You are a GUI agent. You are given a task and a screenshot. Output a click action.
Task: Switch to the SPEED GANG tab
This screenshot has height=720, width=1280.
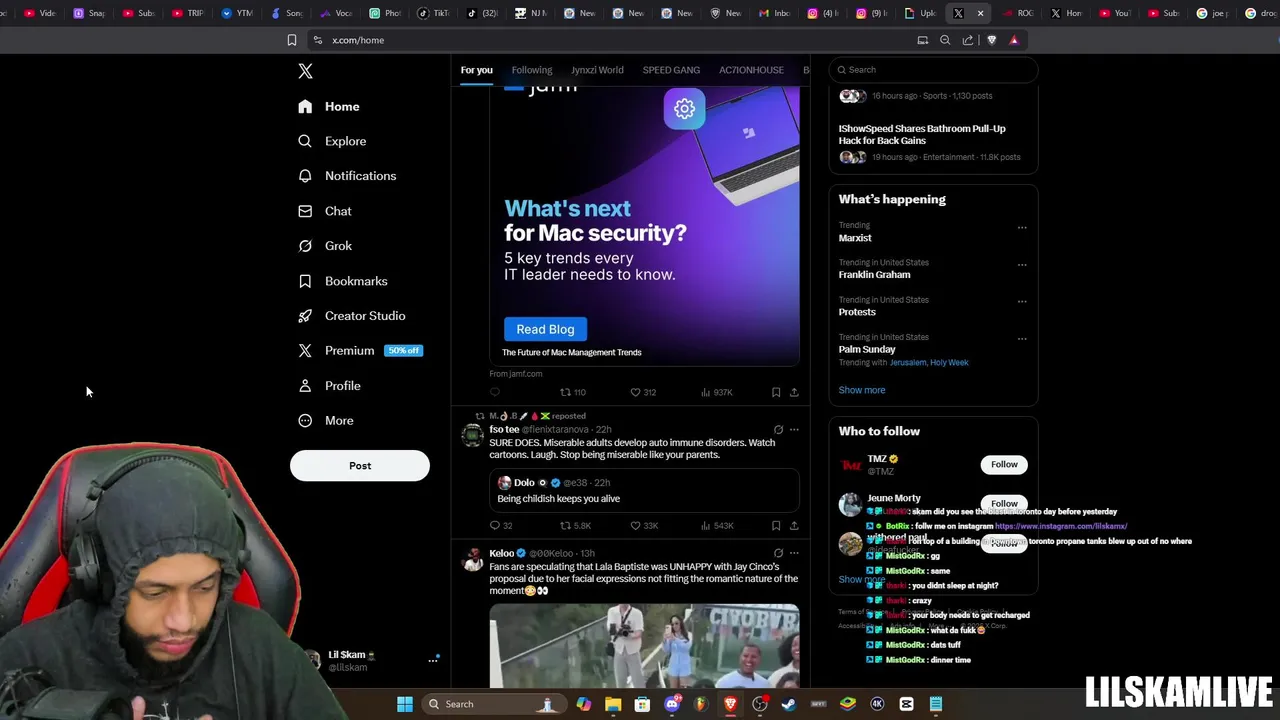pos(671,70)
